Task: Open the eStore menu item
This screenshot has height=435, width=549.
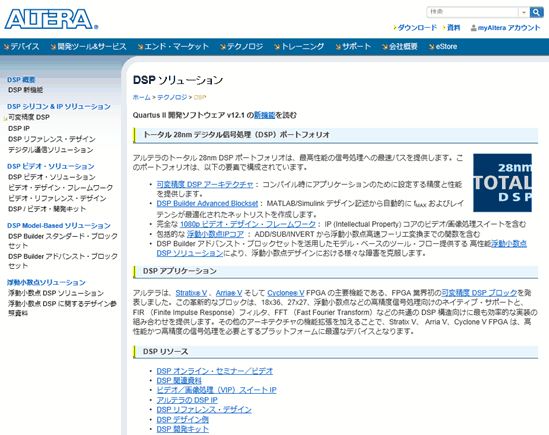Action: click(446, 47)
